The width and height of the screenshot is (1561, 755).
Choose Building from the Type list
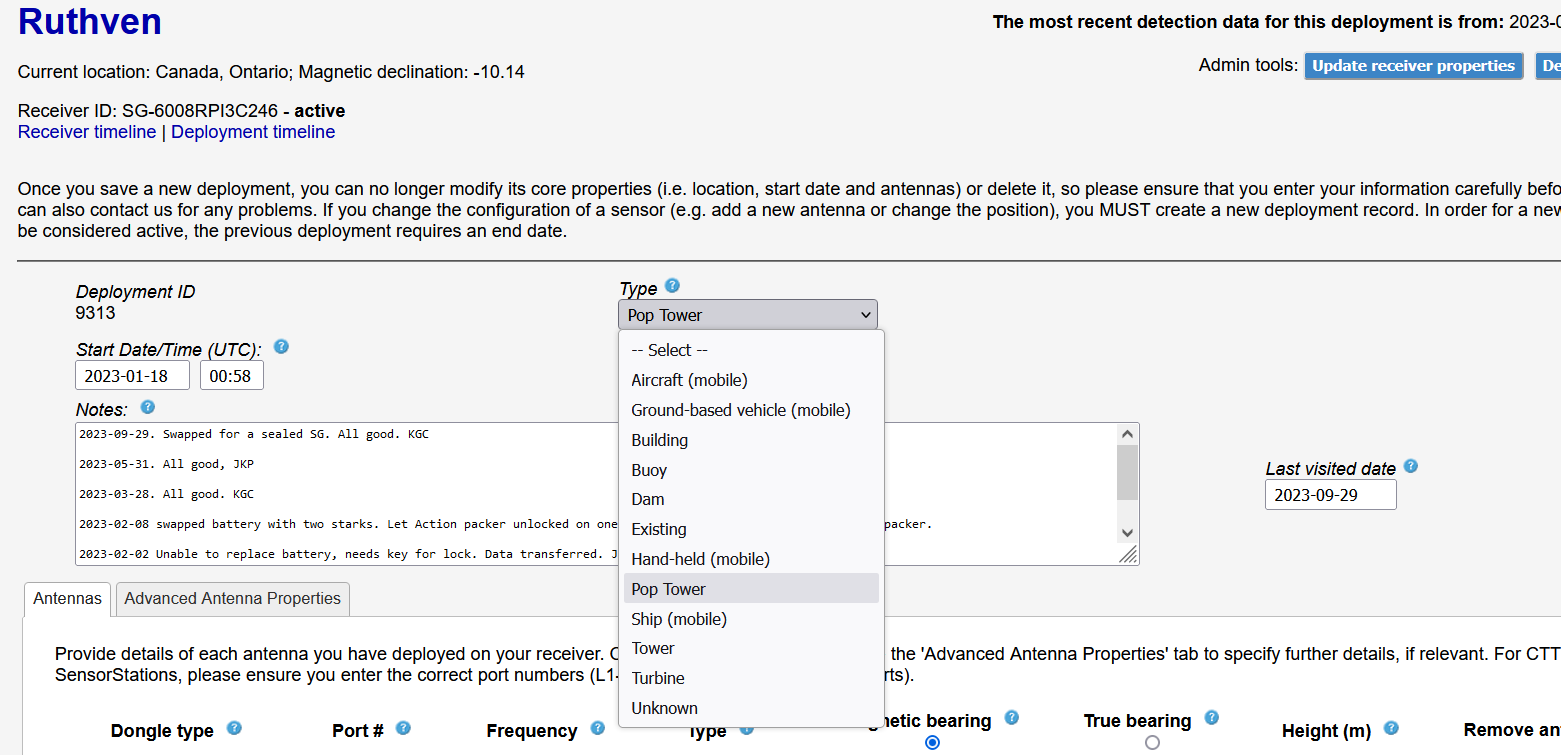coord(660,440)
